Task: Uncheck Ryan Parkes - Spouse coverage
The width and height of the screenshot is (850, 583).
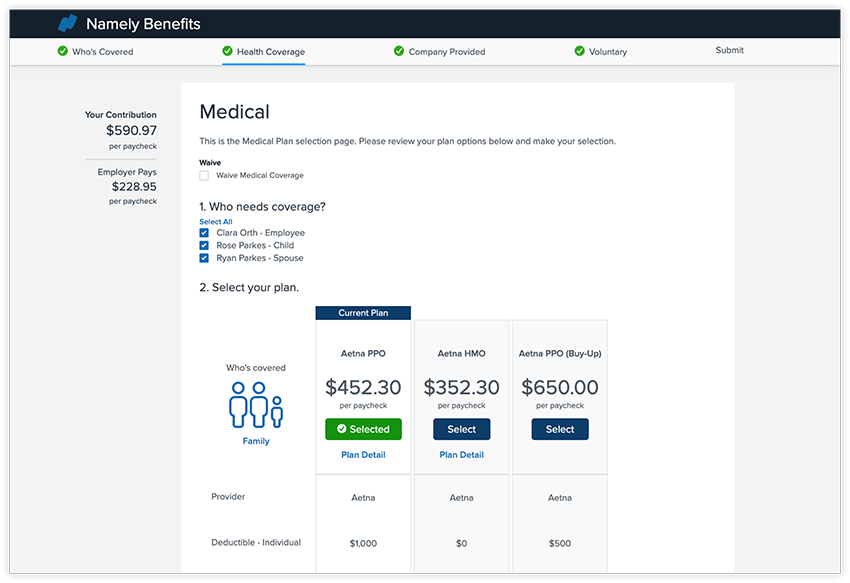Action: point(204,257)
